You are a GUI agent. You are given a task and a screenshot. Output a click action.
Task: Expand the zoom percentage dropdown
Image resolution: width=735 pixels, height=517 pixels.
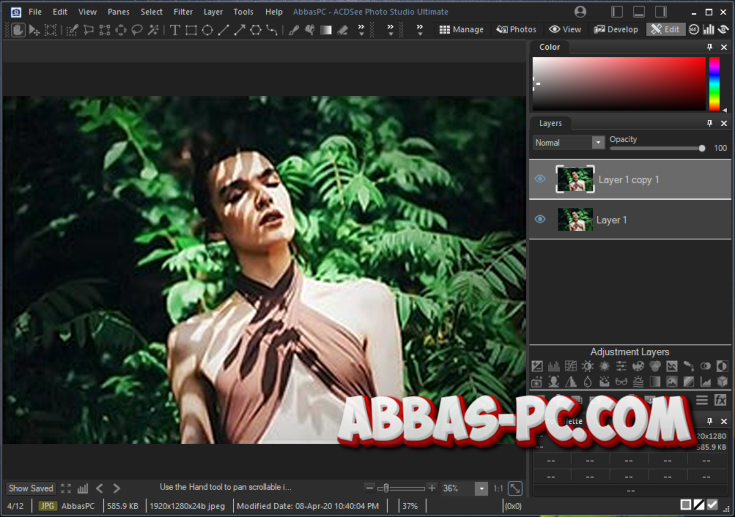pyautogui.click(x=482, y=488)
